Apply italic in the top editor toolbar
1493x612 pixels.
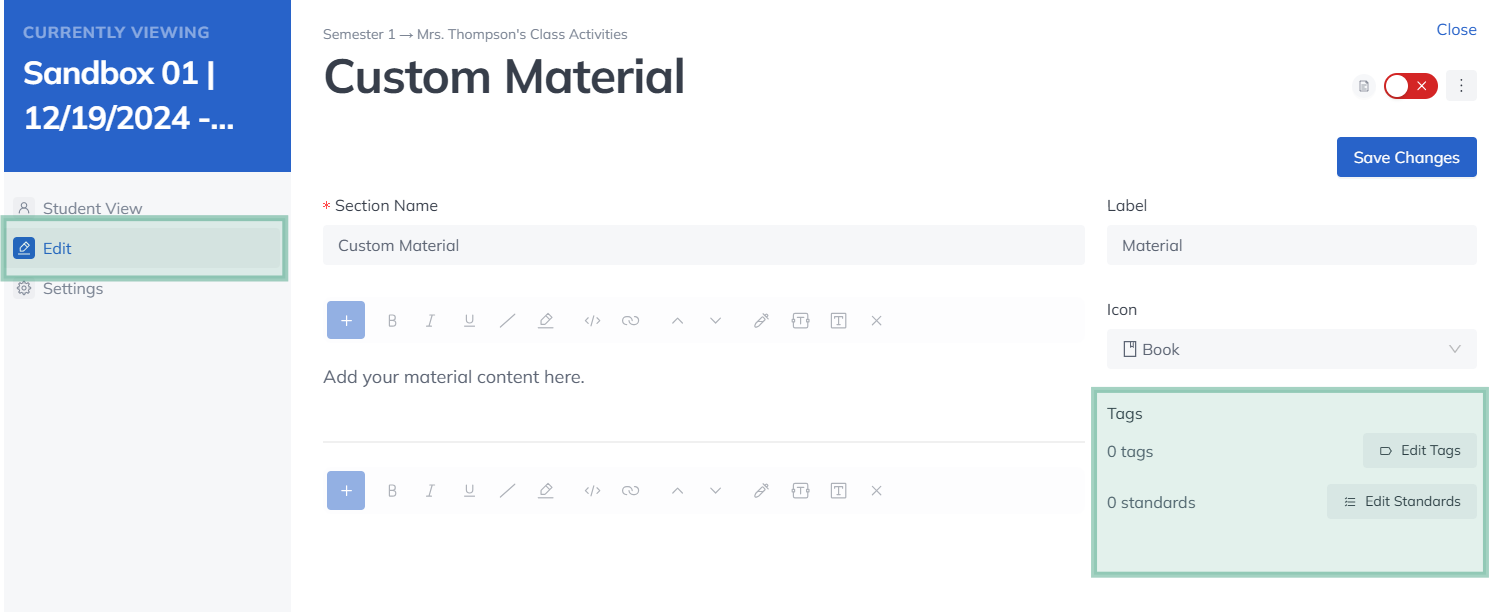point(430,321)
